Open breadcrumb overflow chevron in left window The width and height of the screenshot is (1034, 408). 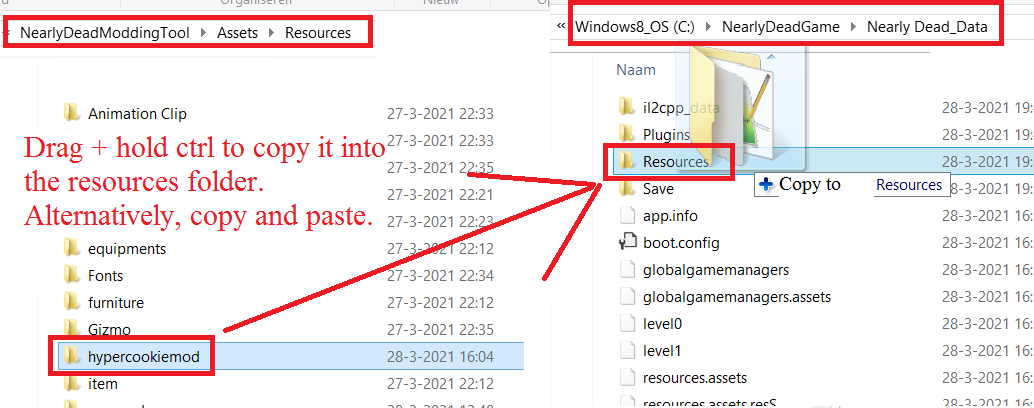[5, 32]
